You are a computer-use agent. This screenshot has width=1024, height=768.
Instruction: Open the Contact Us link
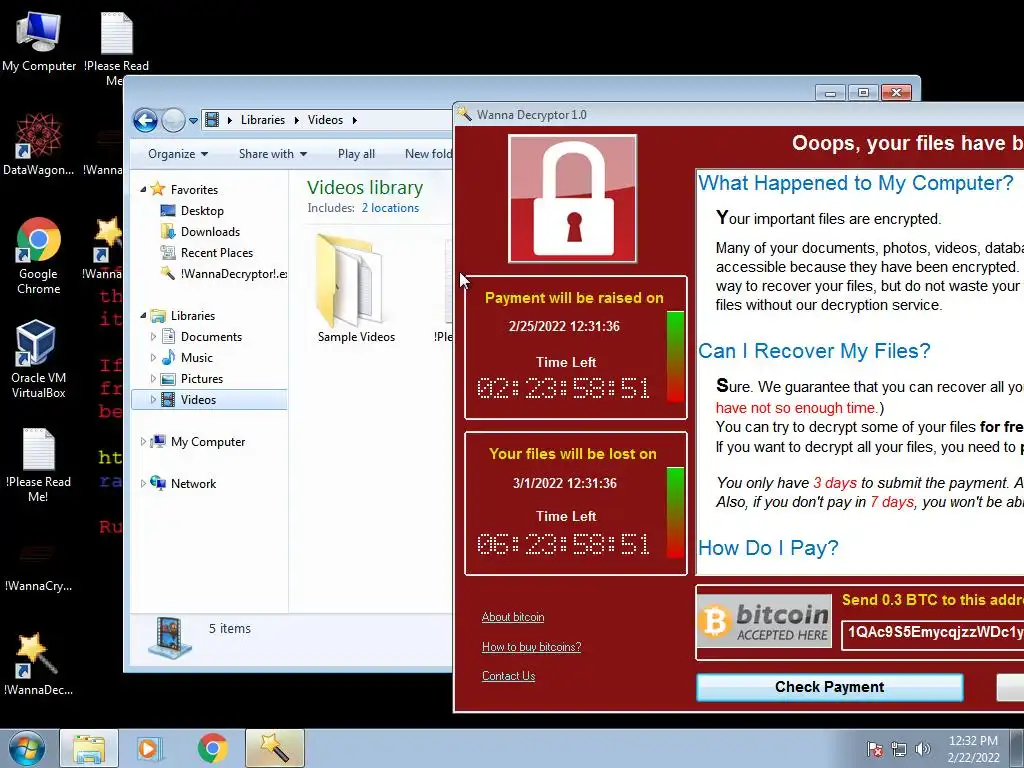pyautogui.click(x=508, y=677)
